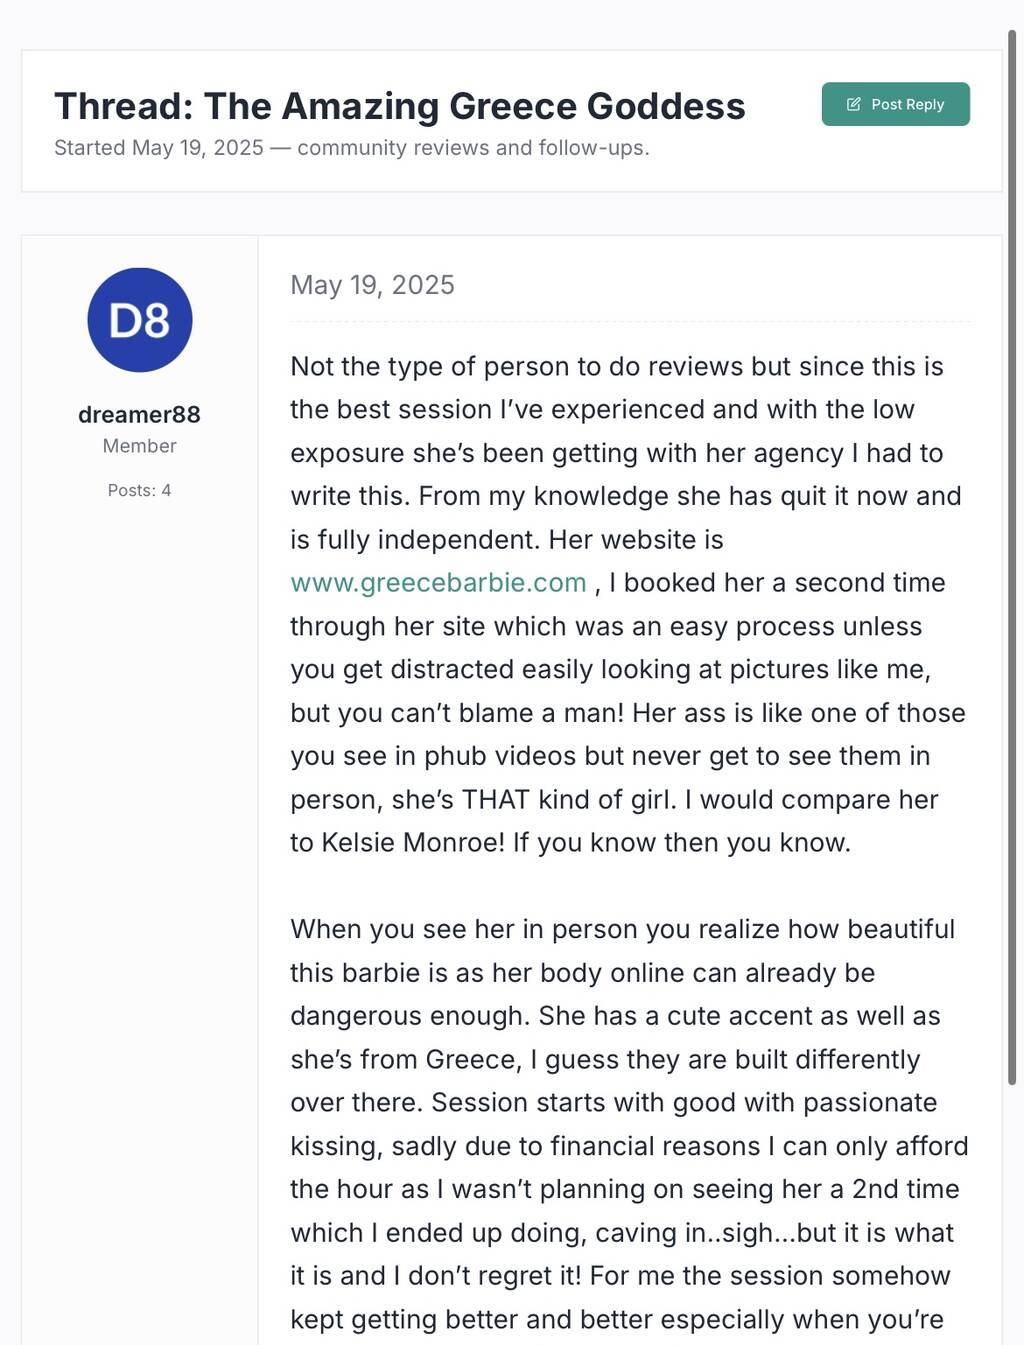Click the May 19, 2025 post date
The image size is (1024, 1345).
pos(372,285)
